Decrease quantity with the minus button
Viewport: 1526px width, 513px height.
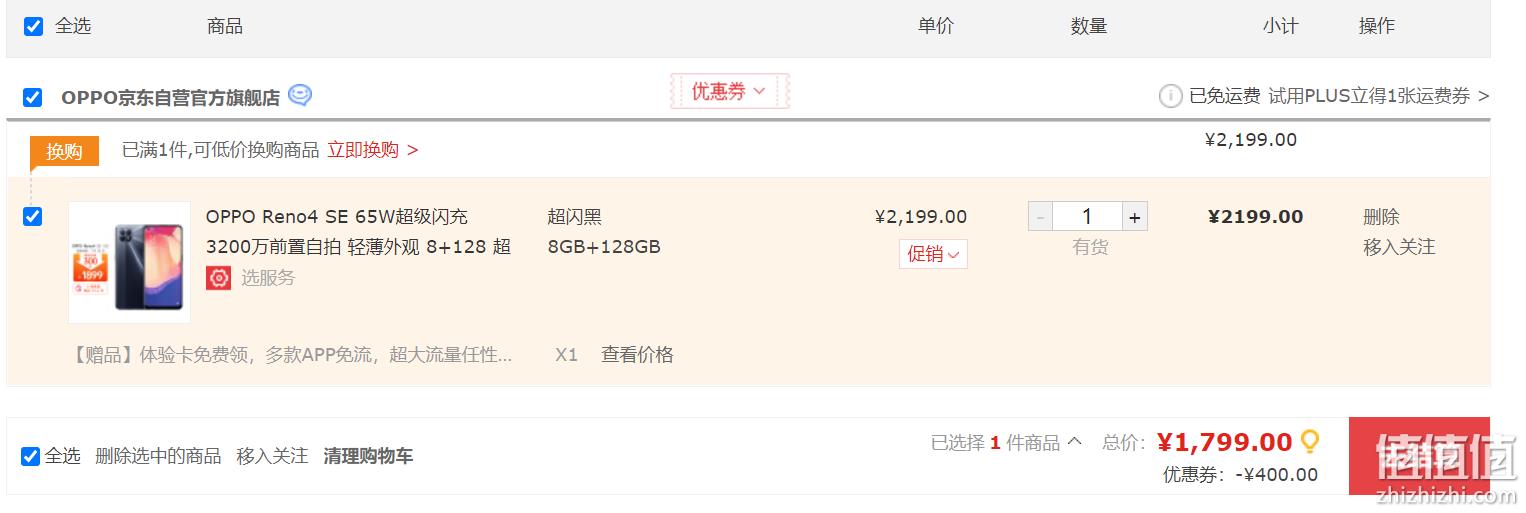pos(1041,217)
